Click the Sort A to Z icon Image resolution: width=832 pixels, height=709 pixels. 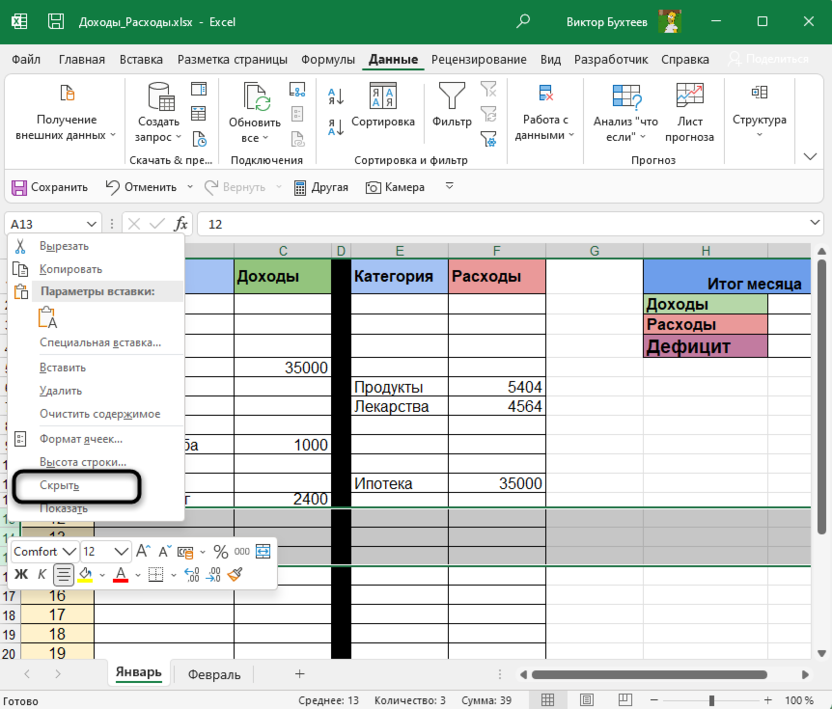(336, 98)
